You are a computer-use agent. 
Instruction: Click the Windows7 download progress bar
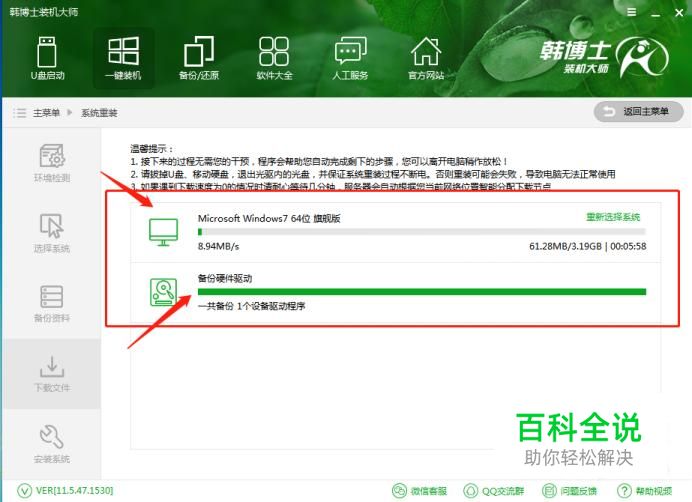point(421,232)
